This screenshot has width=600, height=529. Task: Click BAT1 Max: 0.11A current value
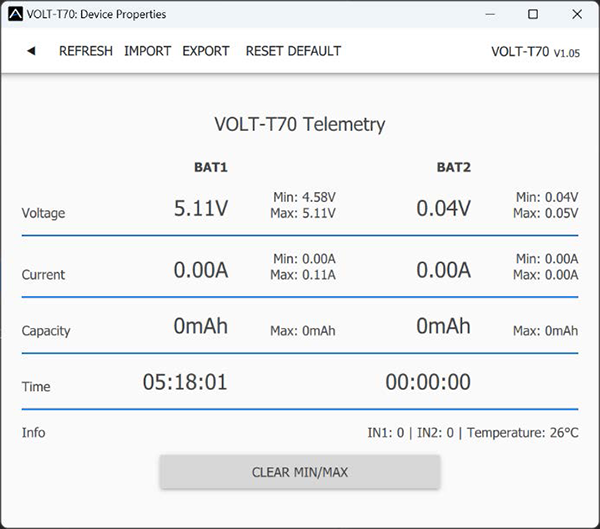[x=303, y=275]
